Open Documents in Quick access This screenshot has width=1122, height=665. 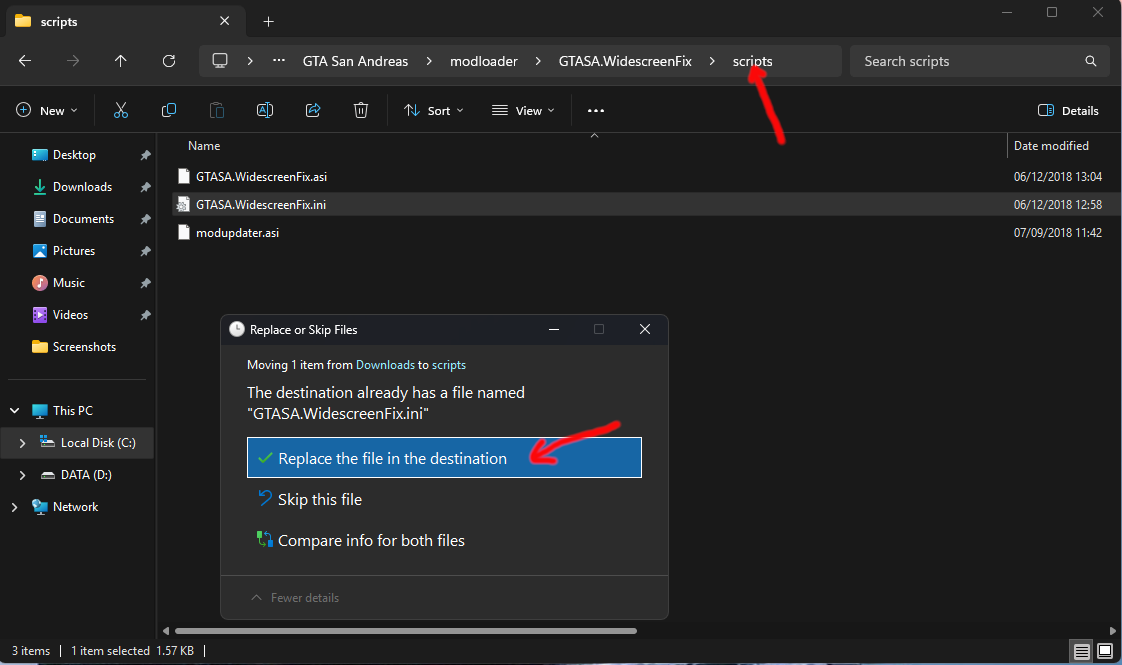pos(83,219)
